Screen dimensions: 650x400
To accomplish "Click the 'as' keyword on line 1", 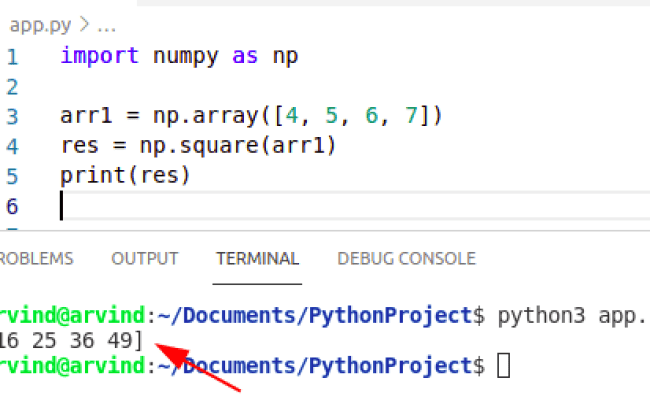I will tap(245, 56).
